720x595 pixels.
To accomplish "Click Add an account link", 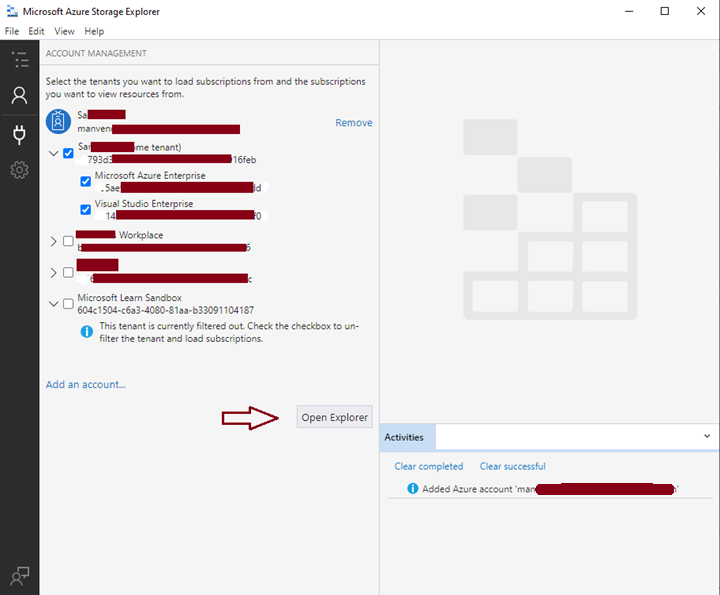I will point(85,384).
